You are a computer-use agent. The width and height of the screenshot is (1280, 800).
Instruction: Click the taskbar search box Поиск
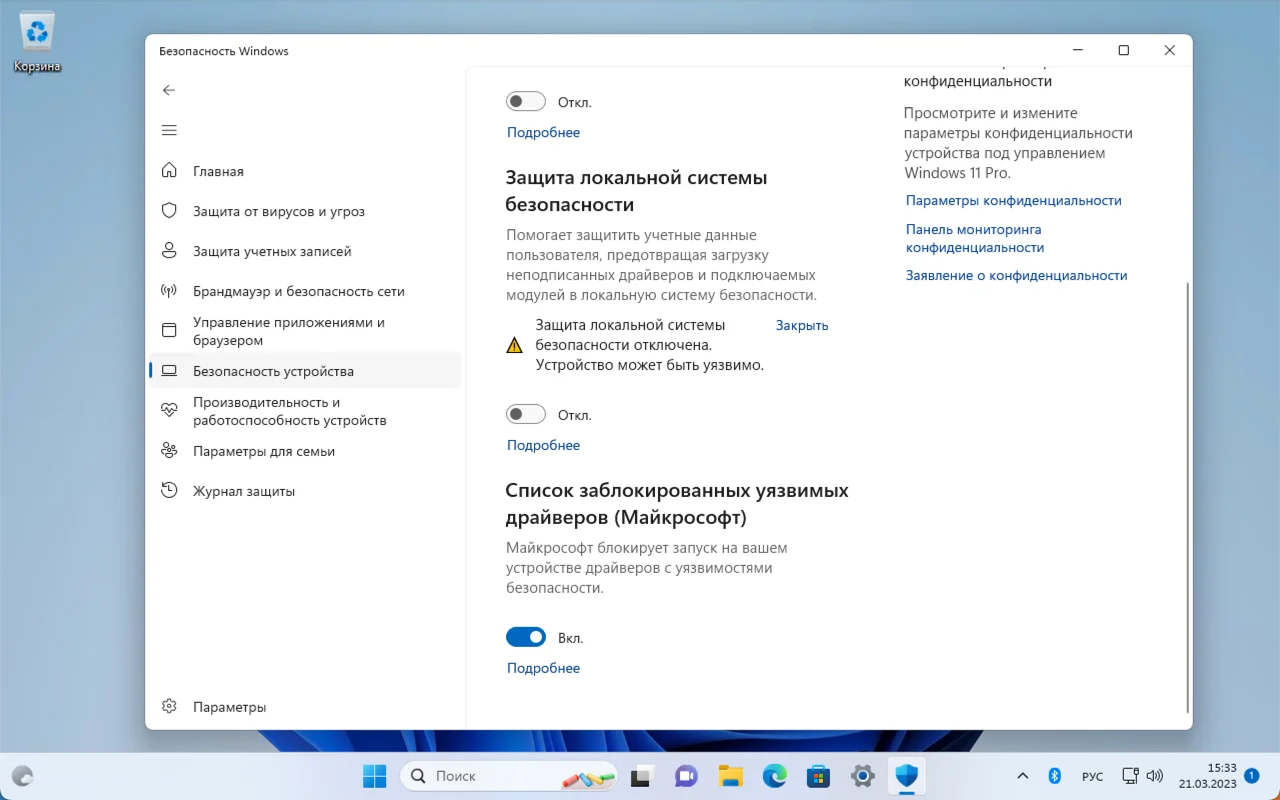508,776
